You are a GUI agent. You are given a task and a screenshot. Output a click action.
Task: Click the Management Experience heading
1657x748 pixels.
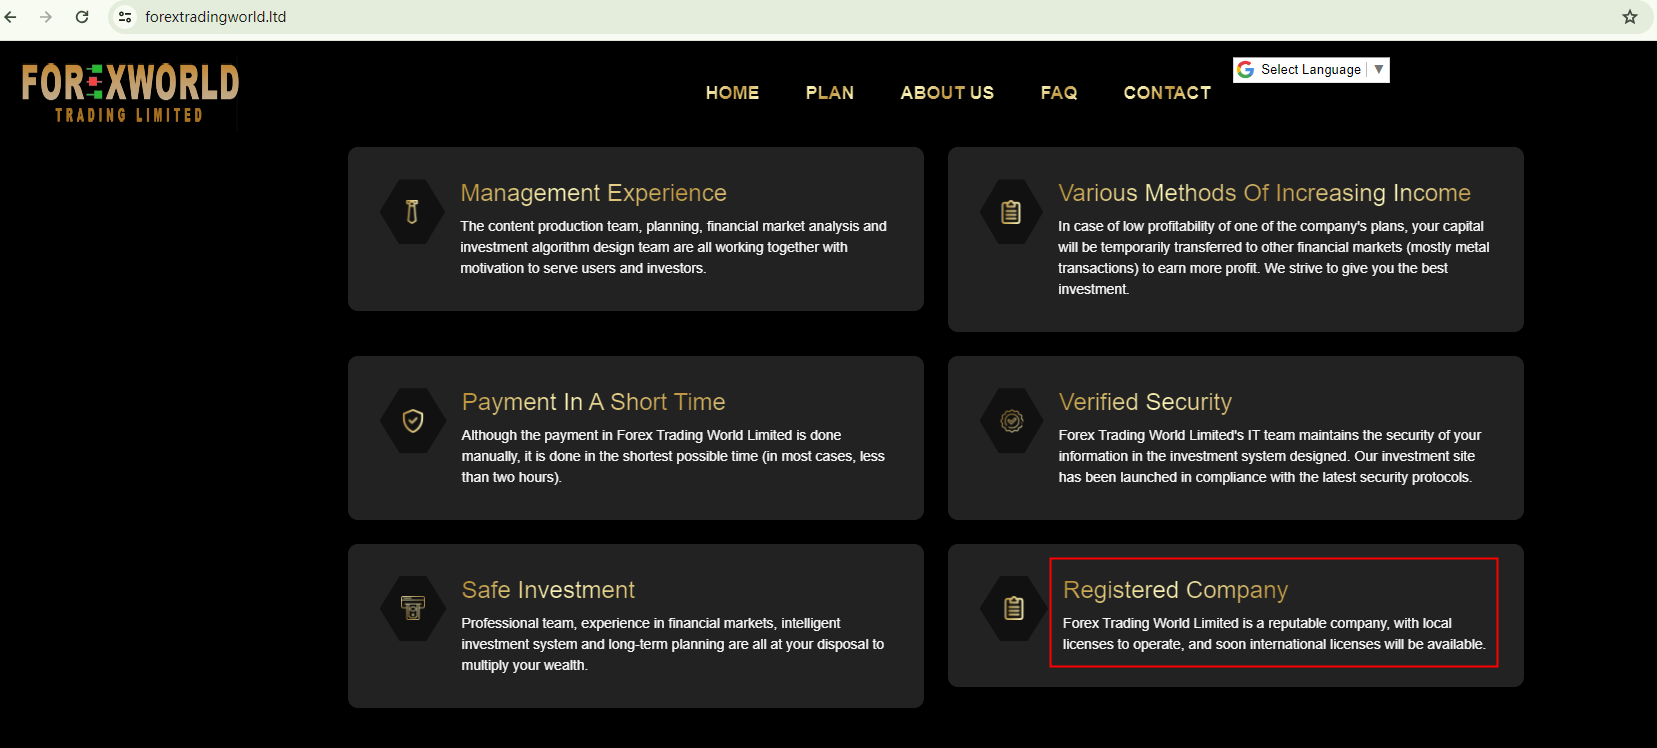593,193
